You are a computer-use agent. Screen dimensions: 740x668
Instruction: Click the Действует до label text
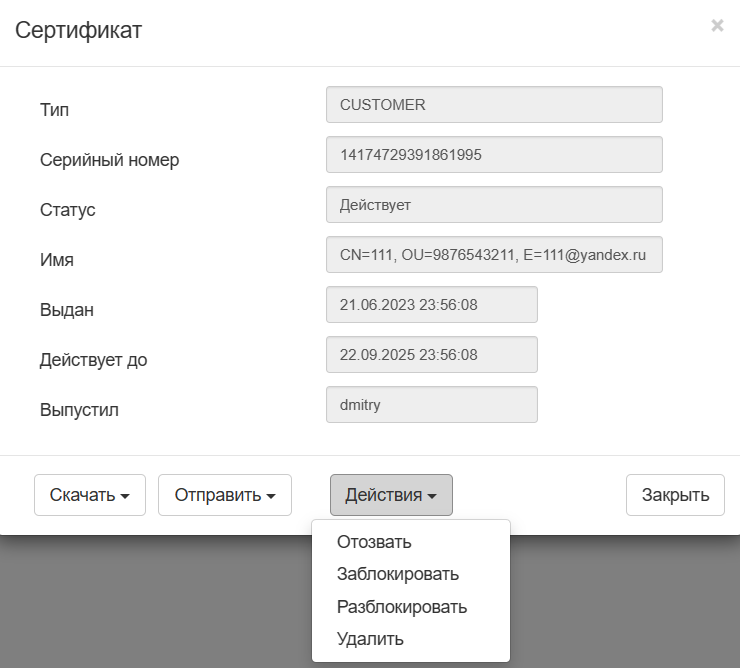[x=94, y=360]
